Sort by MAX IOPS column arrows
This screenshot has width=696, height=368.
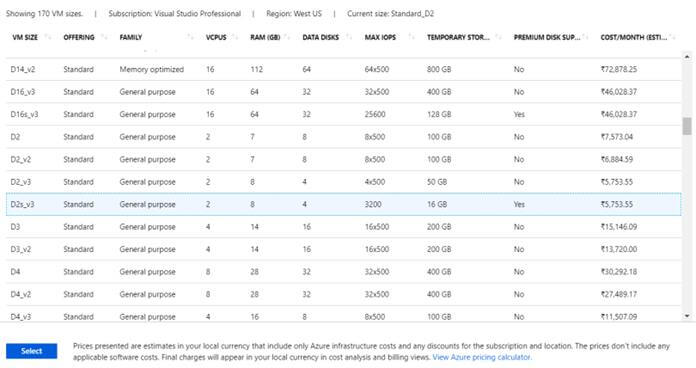(411, 37)
